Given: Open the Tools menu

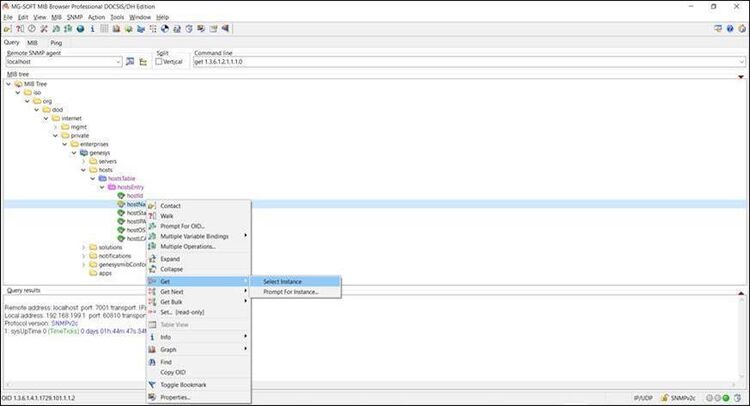Looking at the screenshot, I should [x=117, y=17].
